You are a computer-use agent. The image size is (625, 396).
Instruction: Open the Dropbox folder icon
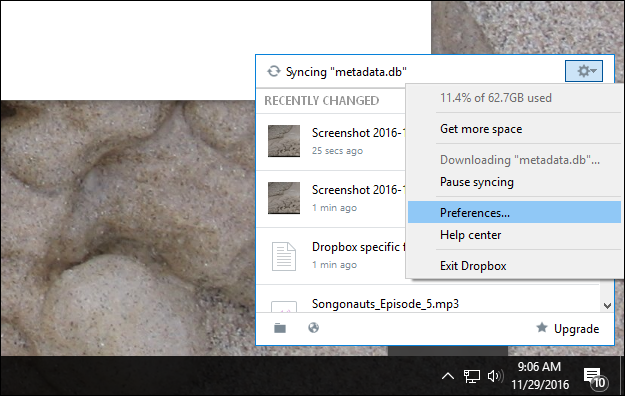(280, 328)
